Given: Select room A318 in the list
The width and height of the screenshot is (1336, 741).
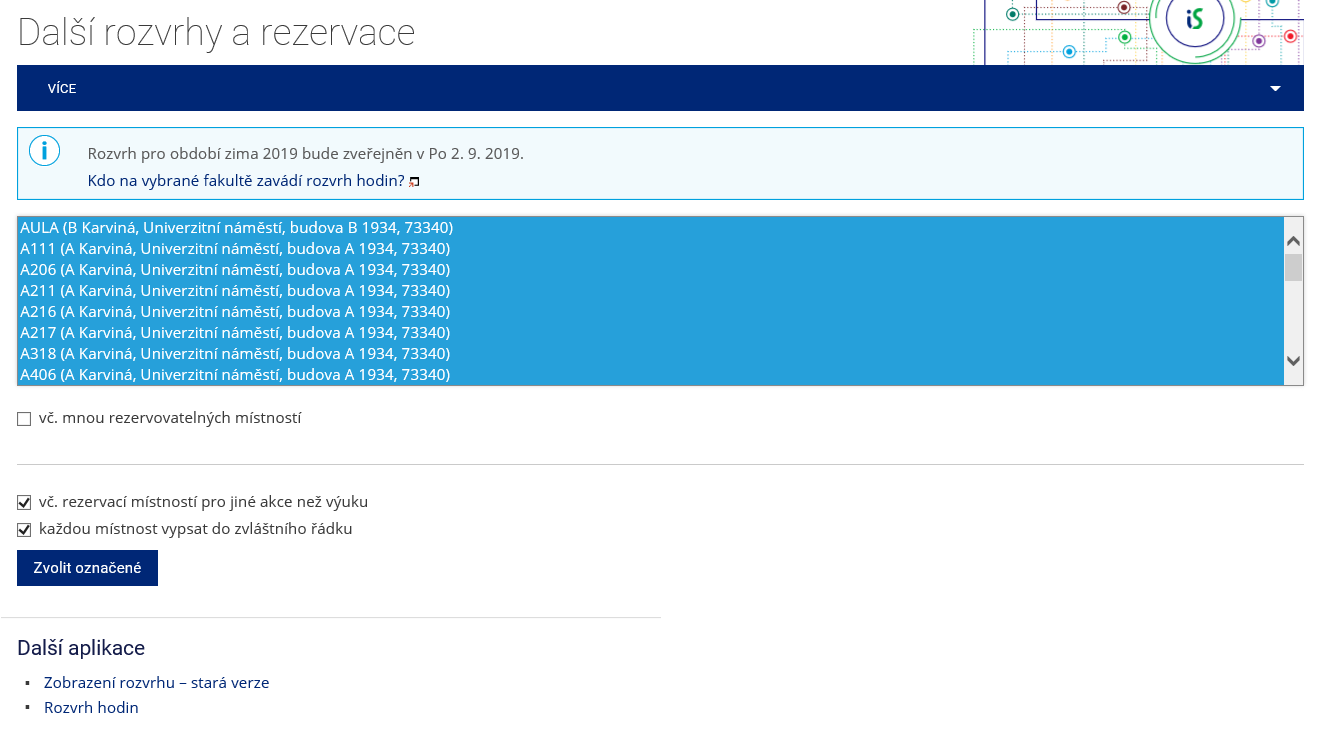Looking at the screenshot, I should point(650,353).
